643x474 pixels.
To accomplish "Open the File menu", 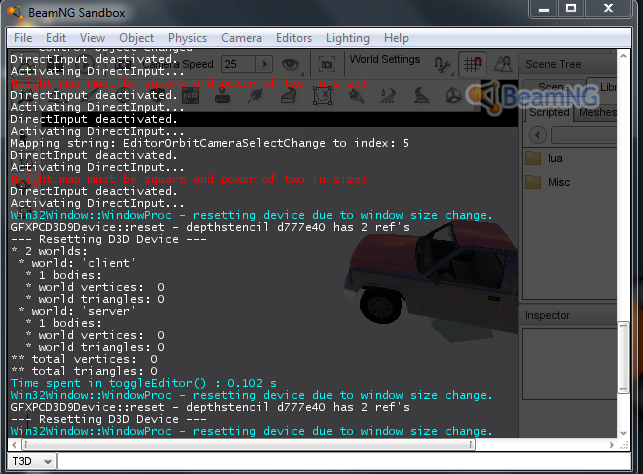I will point(23,38).
